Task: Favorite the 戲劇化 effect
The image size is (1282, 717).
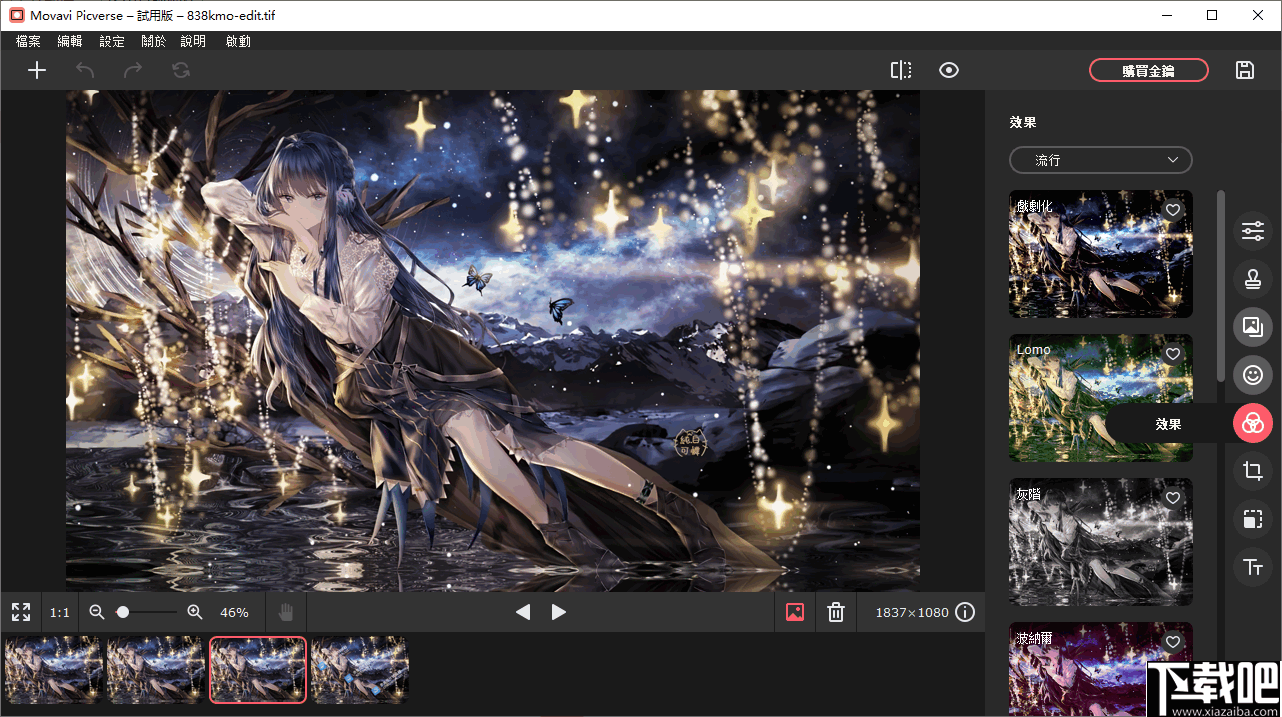Action: [1174, 210]
